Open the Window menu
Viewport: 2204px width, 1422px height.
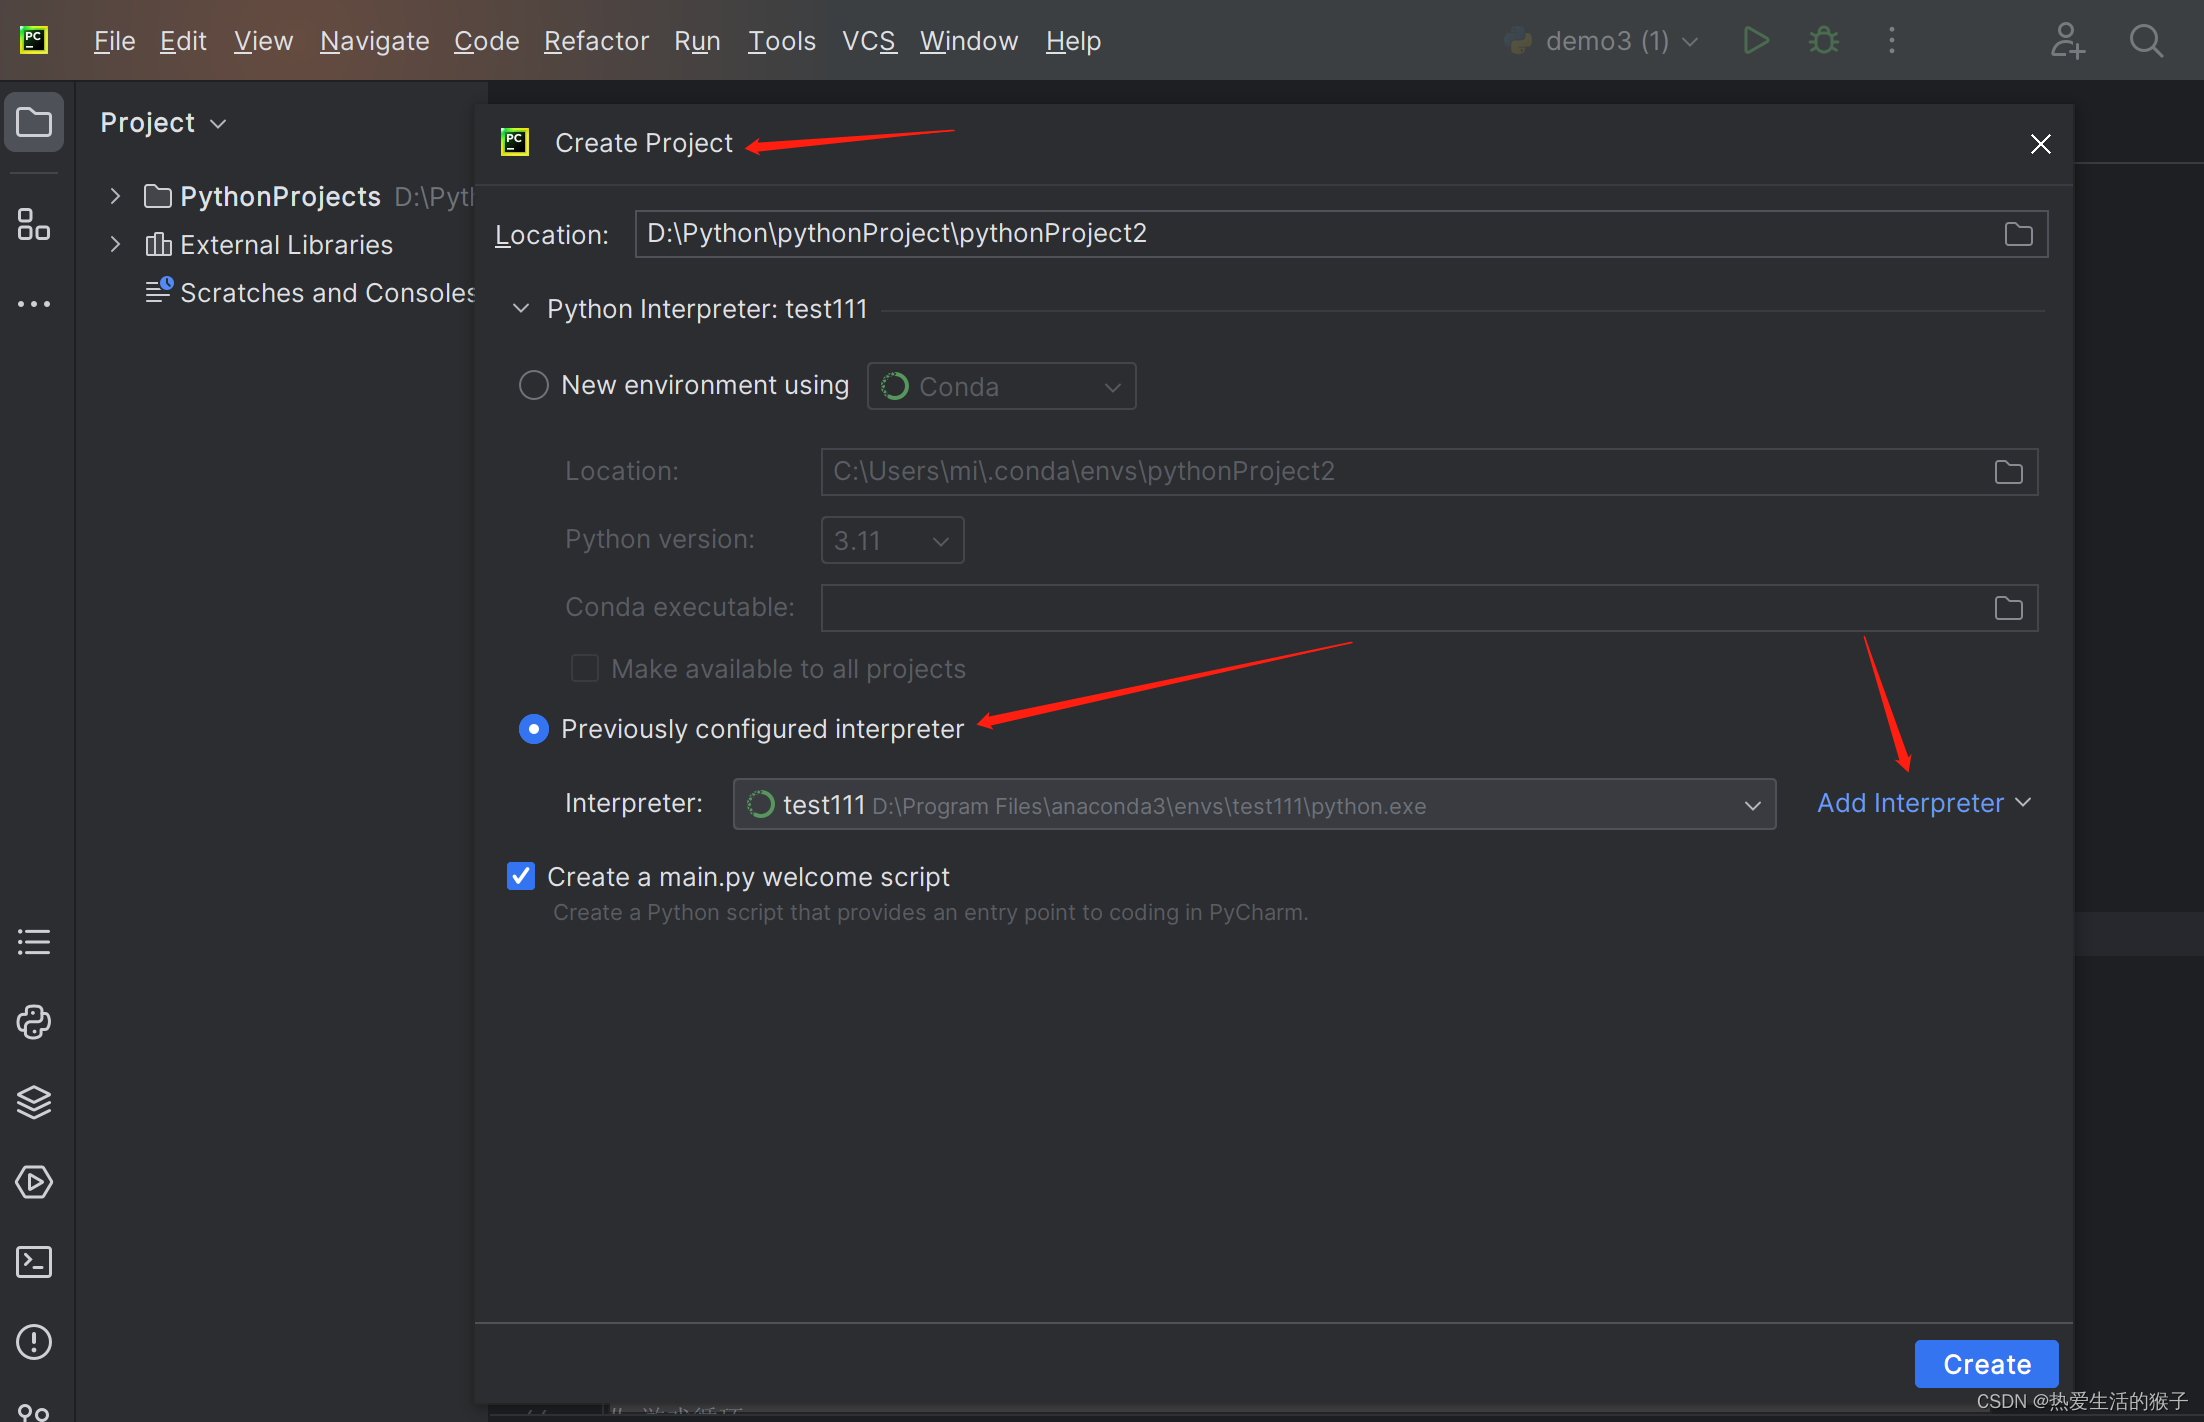point(969,41)
